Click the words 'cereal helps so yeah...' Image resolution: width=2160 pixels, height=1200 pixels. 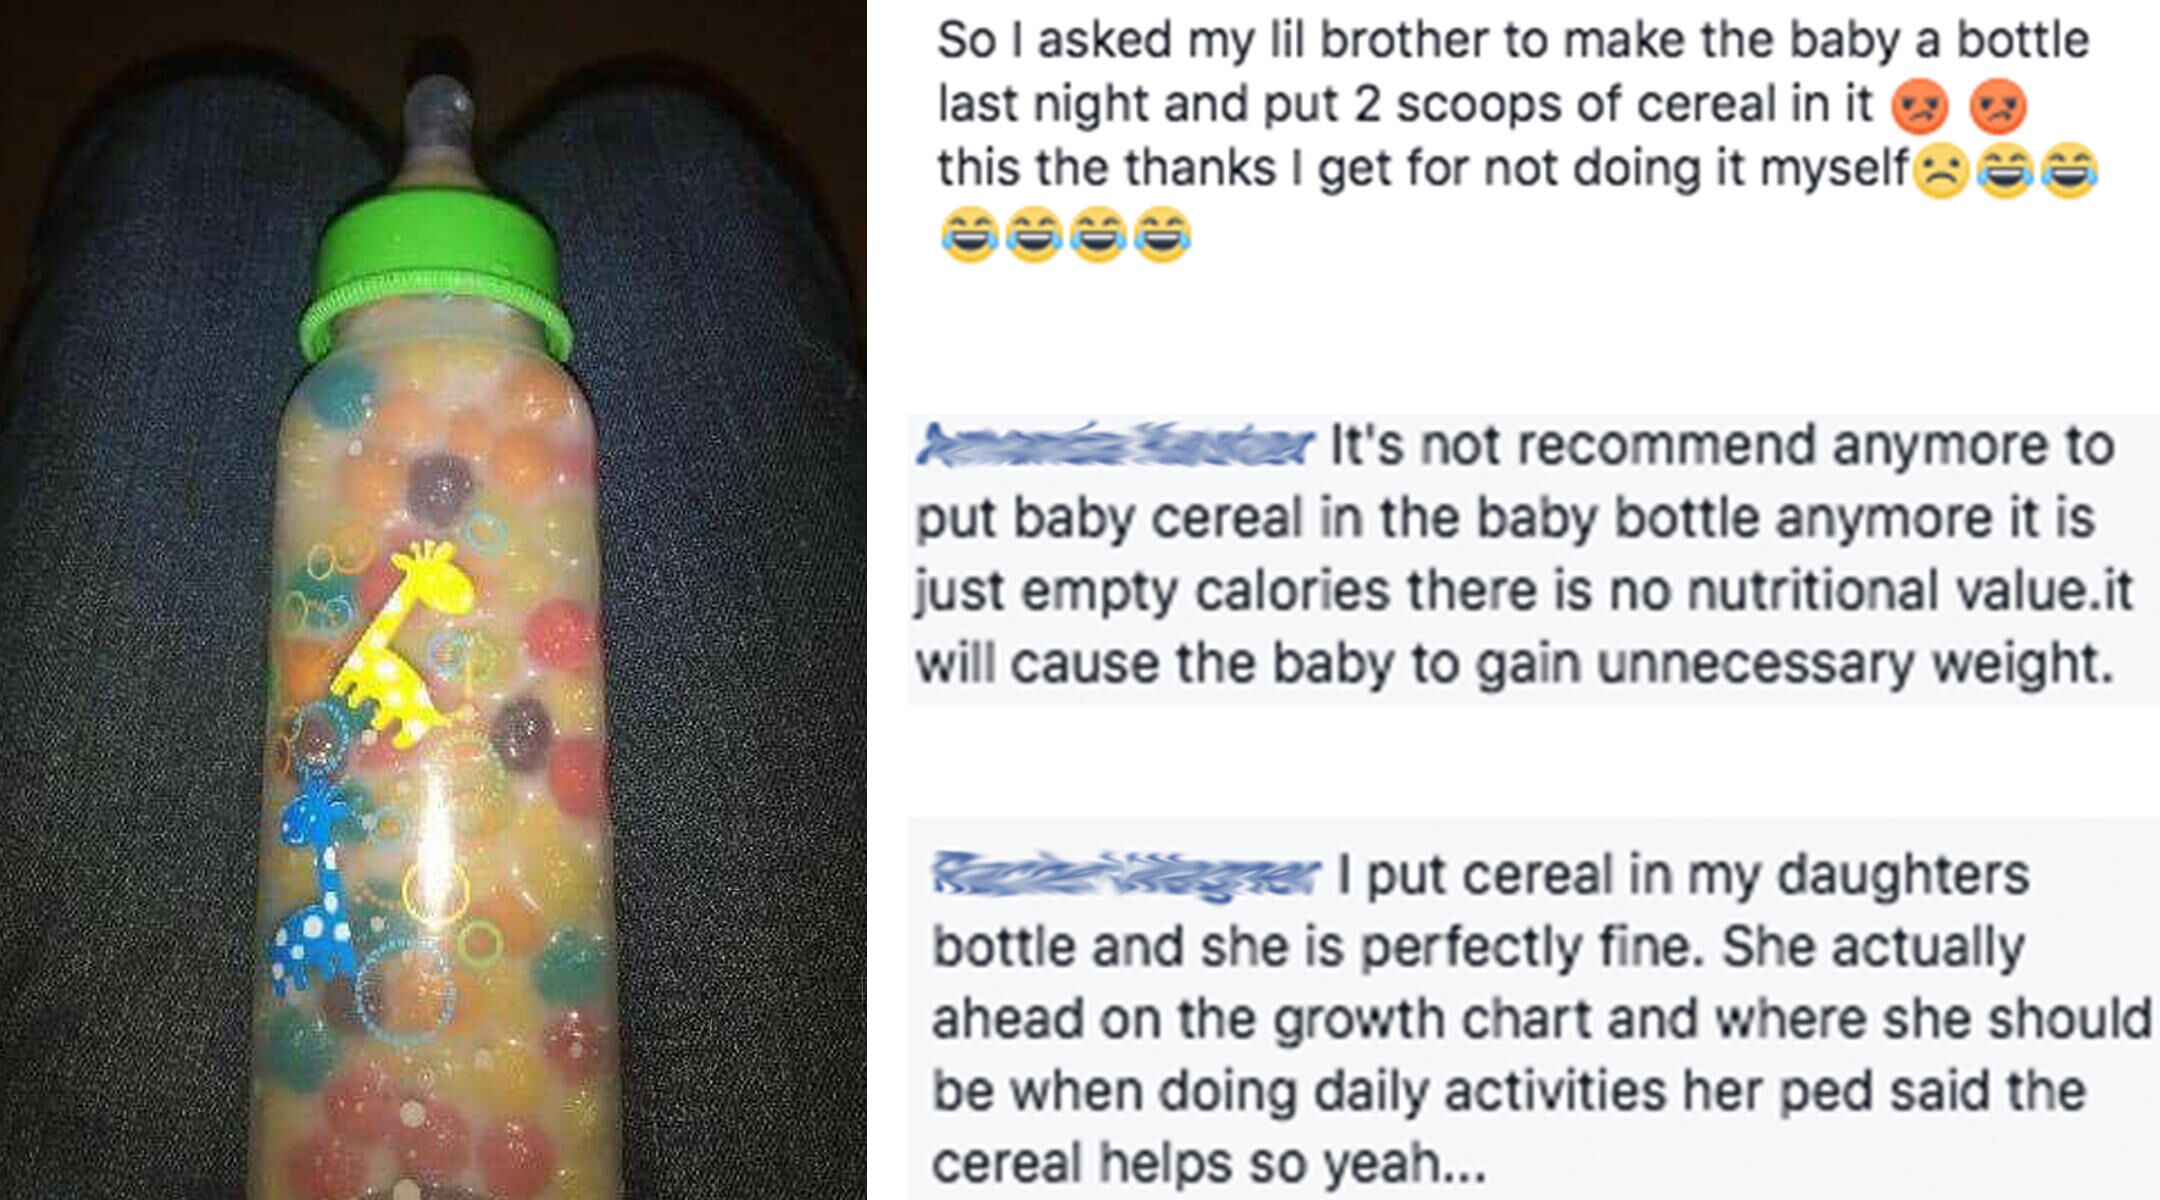1209,1162
